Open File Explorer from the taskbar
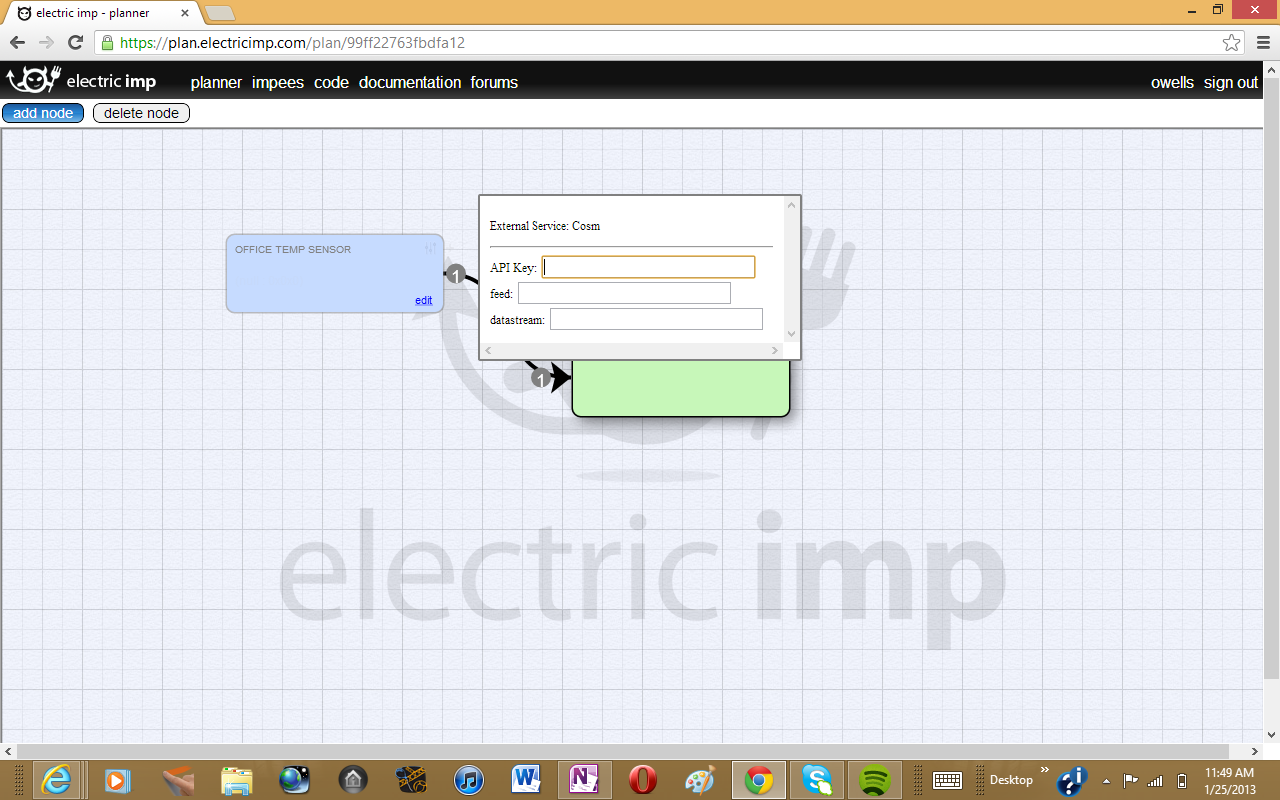 pos(236,780)
